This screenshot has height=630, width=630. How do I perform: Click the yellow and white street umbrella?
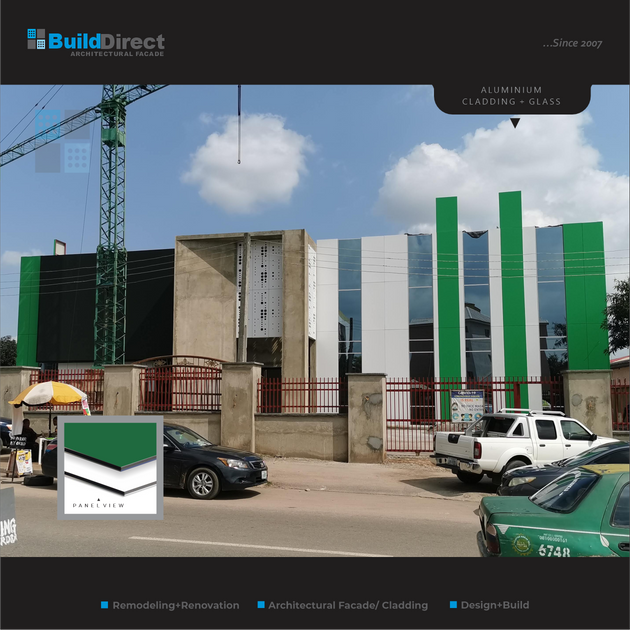point(49,394)
